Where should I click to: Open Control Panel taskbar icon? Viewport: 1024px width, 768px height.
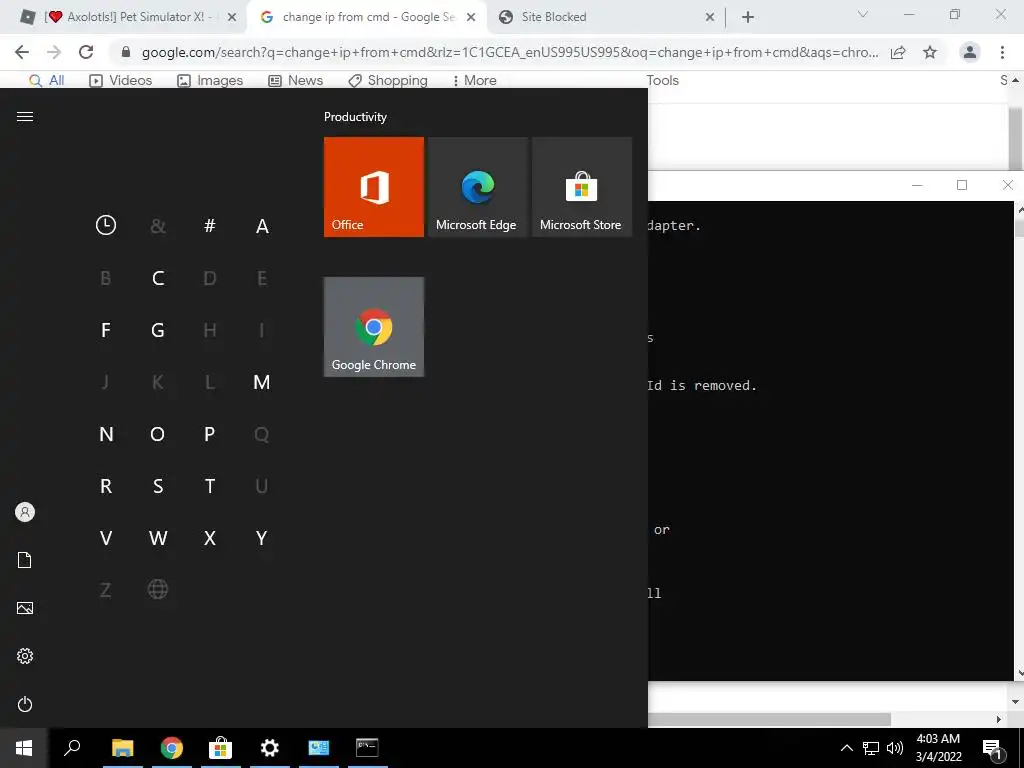tap(319, 748)
